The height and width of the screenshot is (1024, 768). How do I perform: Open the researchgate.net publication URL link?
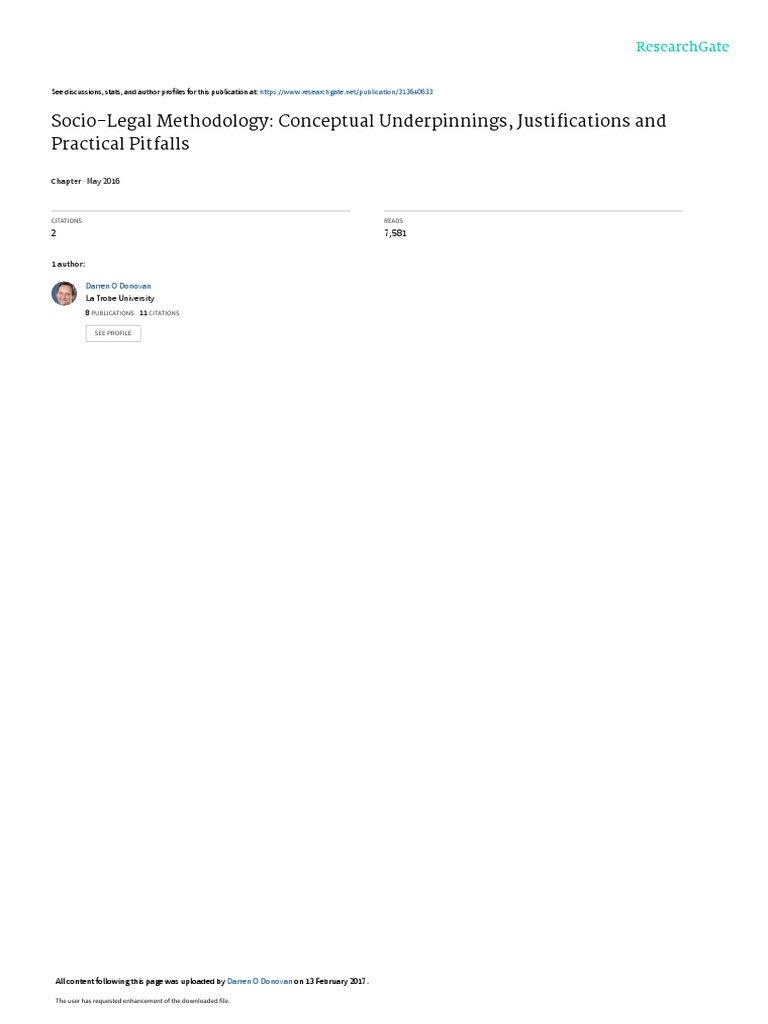point(346,92)
